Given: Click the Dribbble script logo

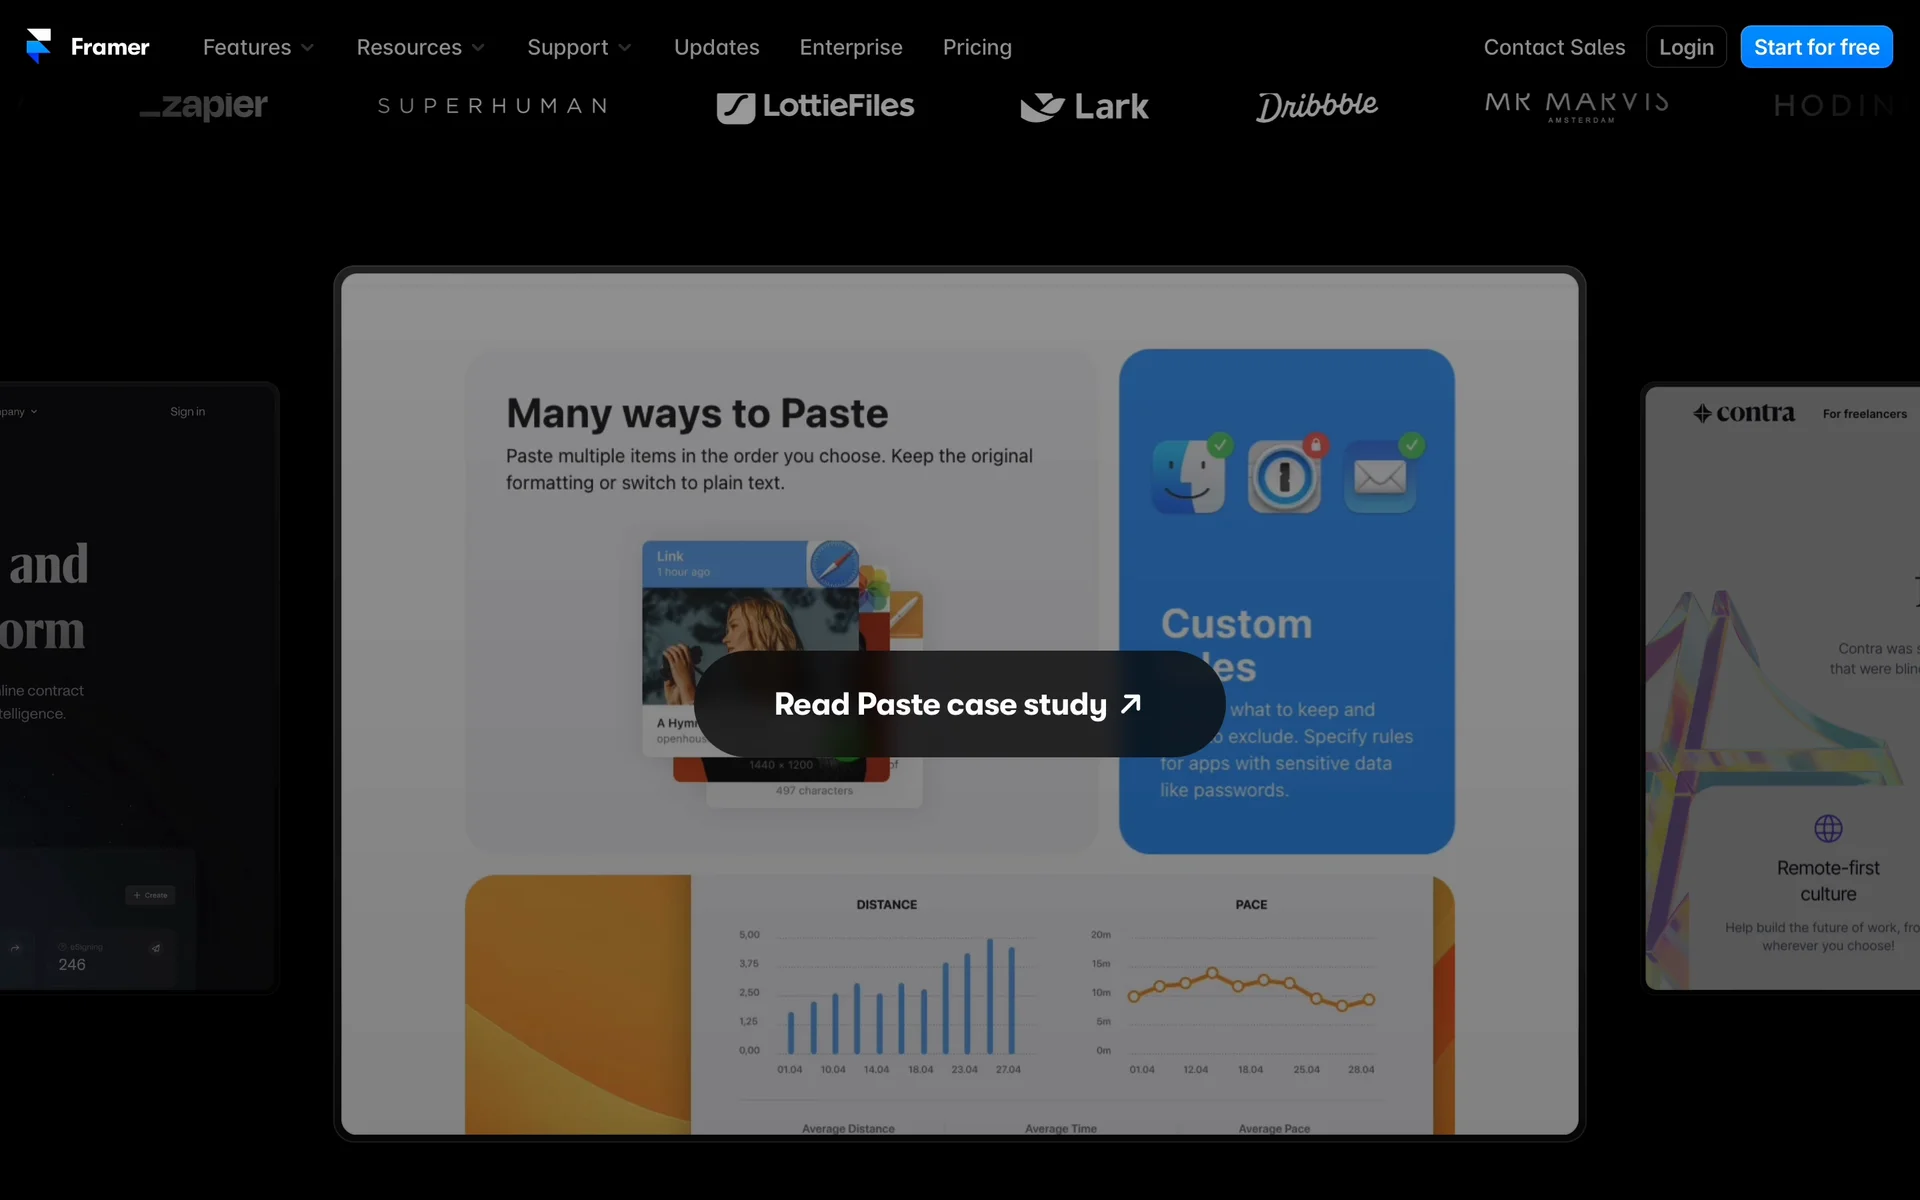Looking at the screenshot, I should pyautogui.click(x=1317, y=105).
